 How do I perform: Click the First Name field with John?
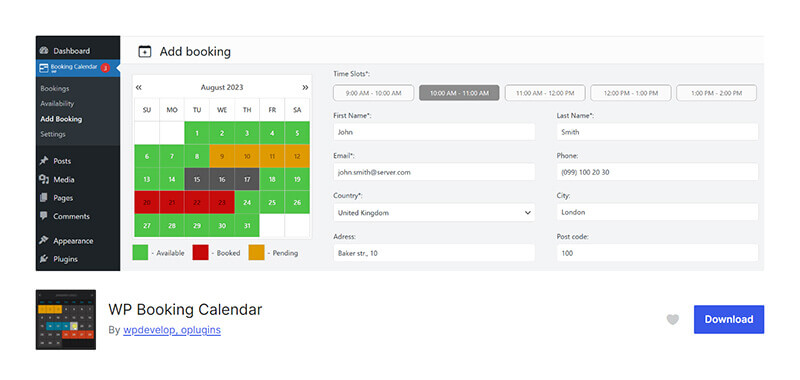click(x=434, y=132)
